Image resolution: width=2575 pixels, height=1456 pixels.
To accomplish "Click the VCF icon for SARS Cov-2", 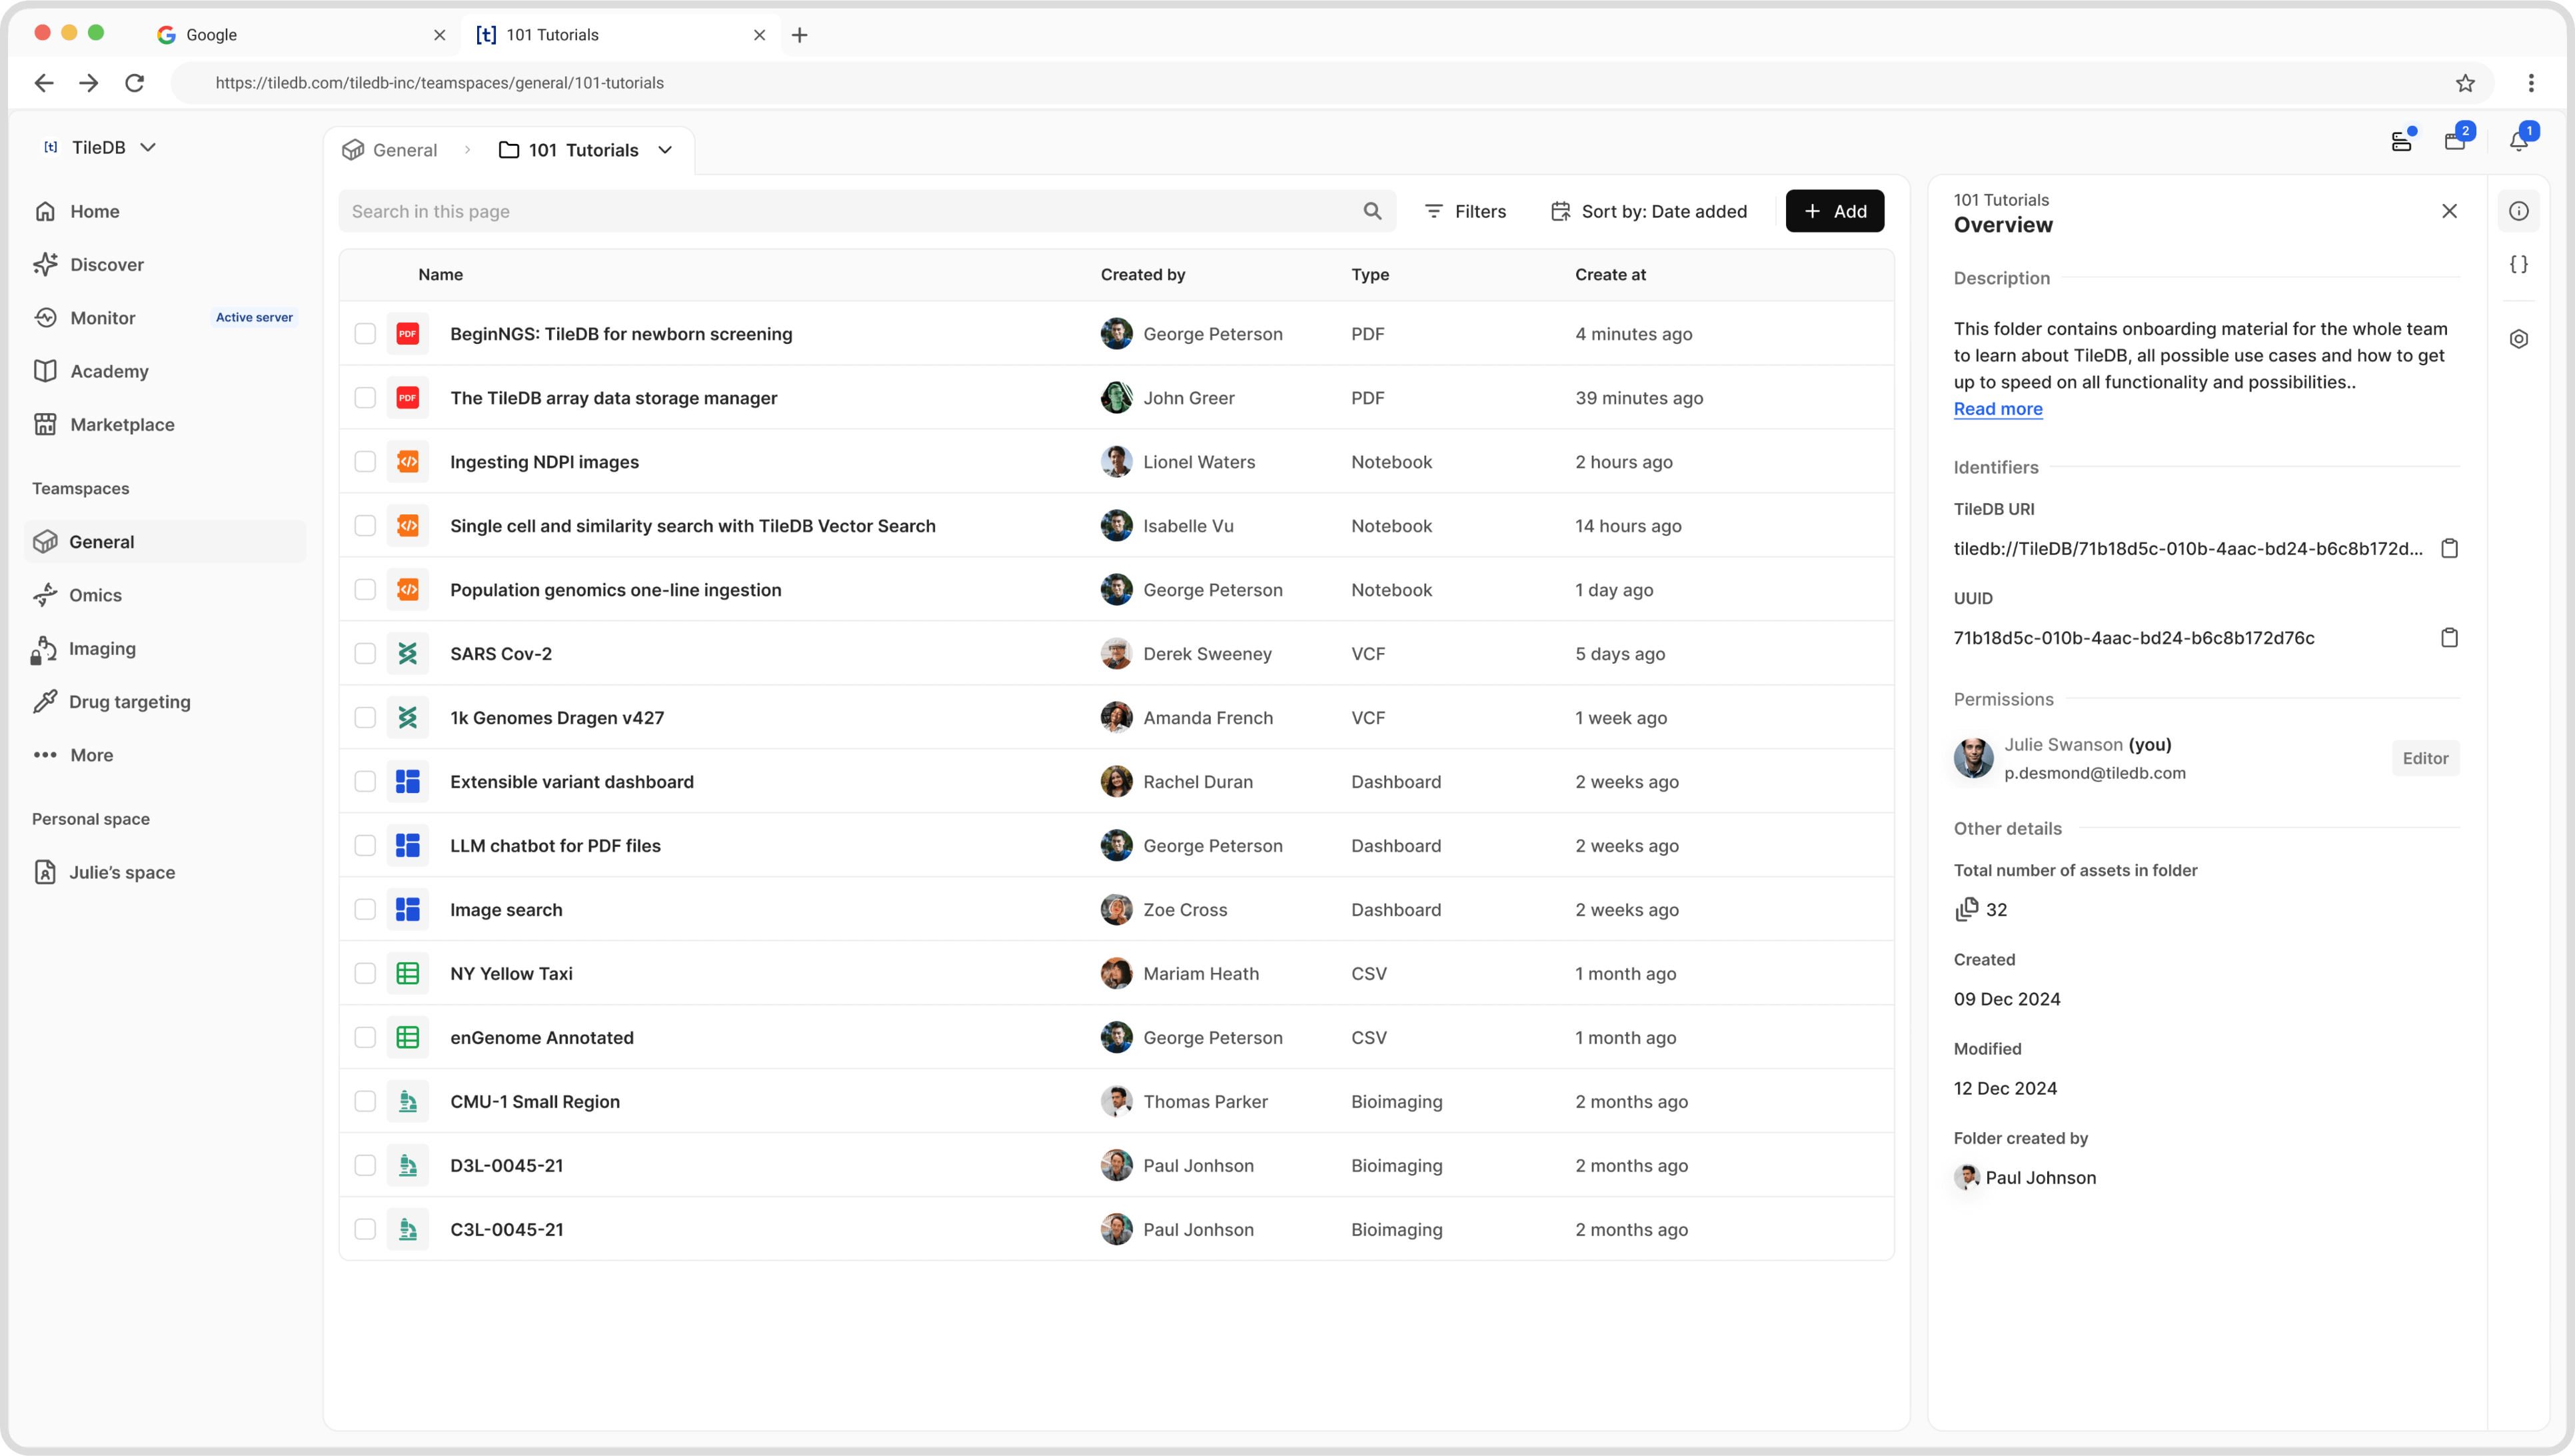I will coord(407,654).
